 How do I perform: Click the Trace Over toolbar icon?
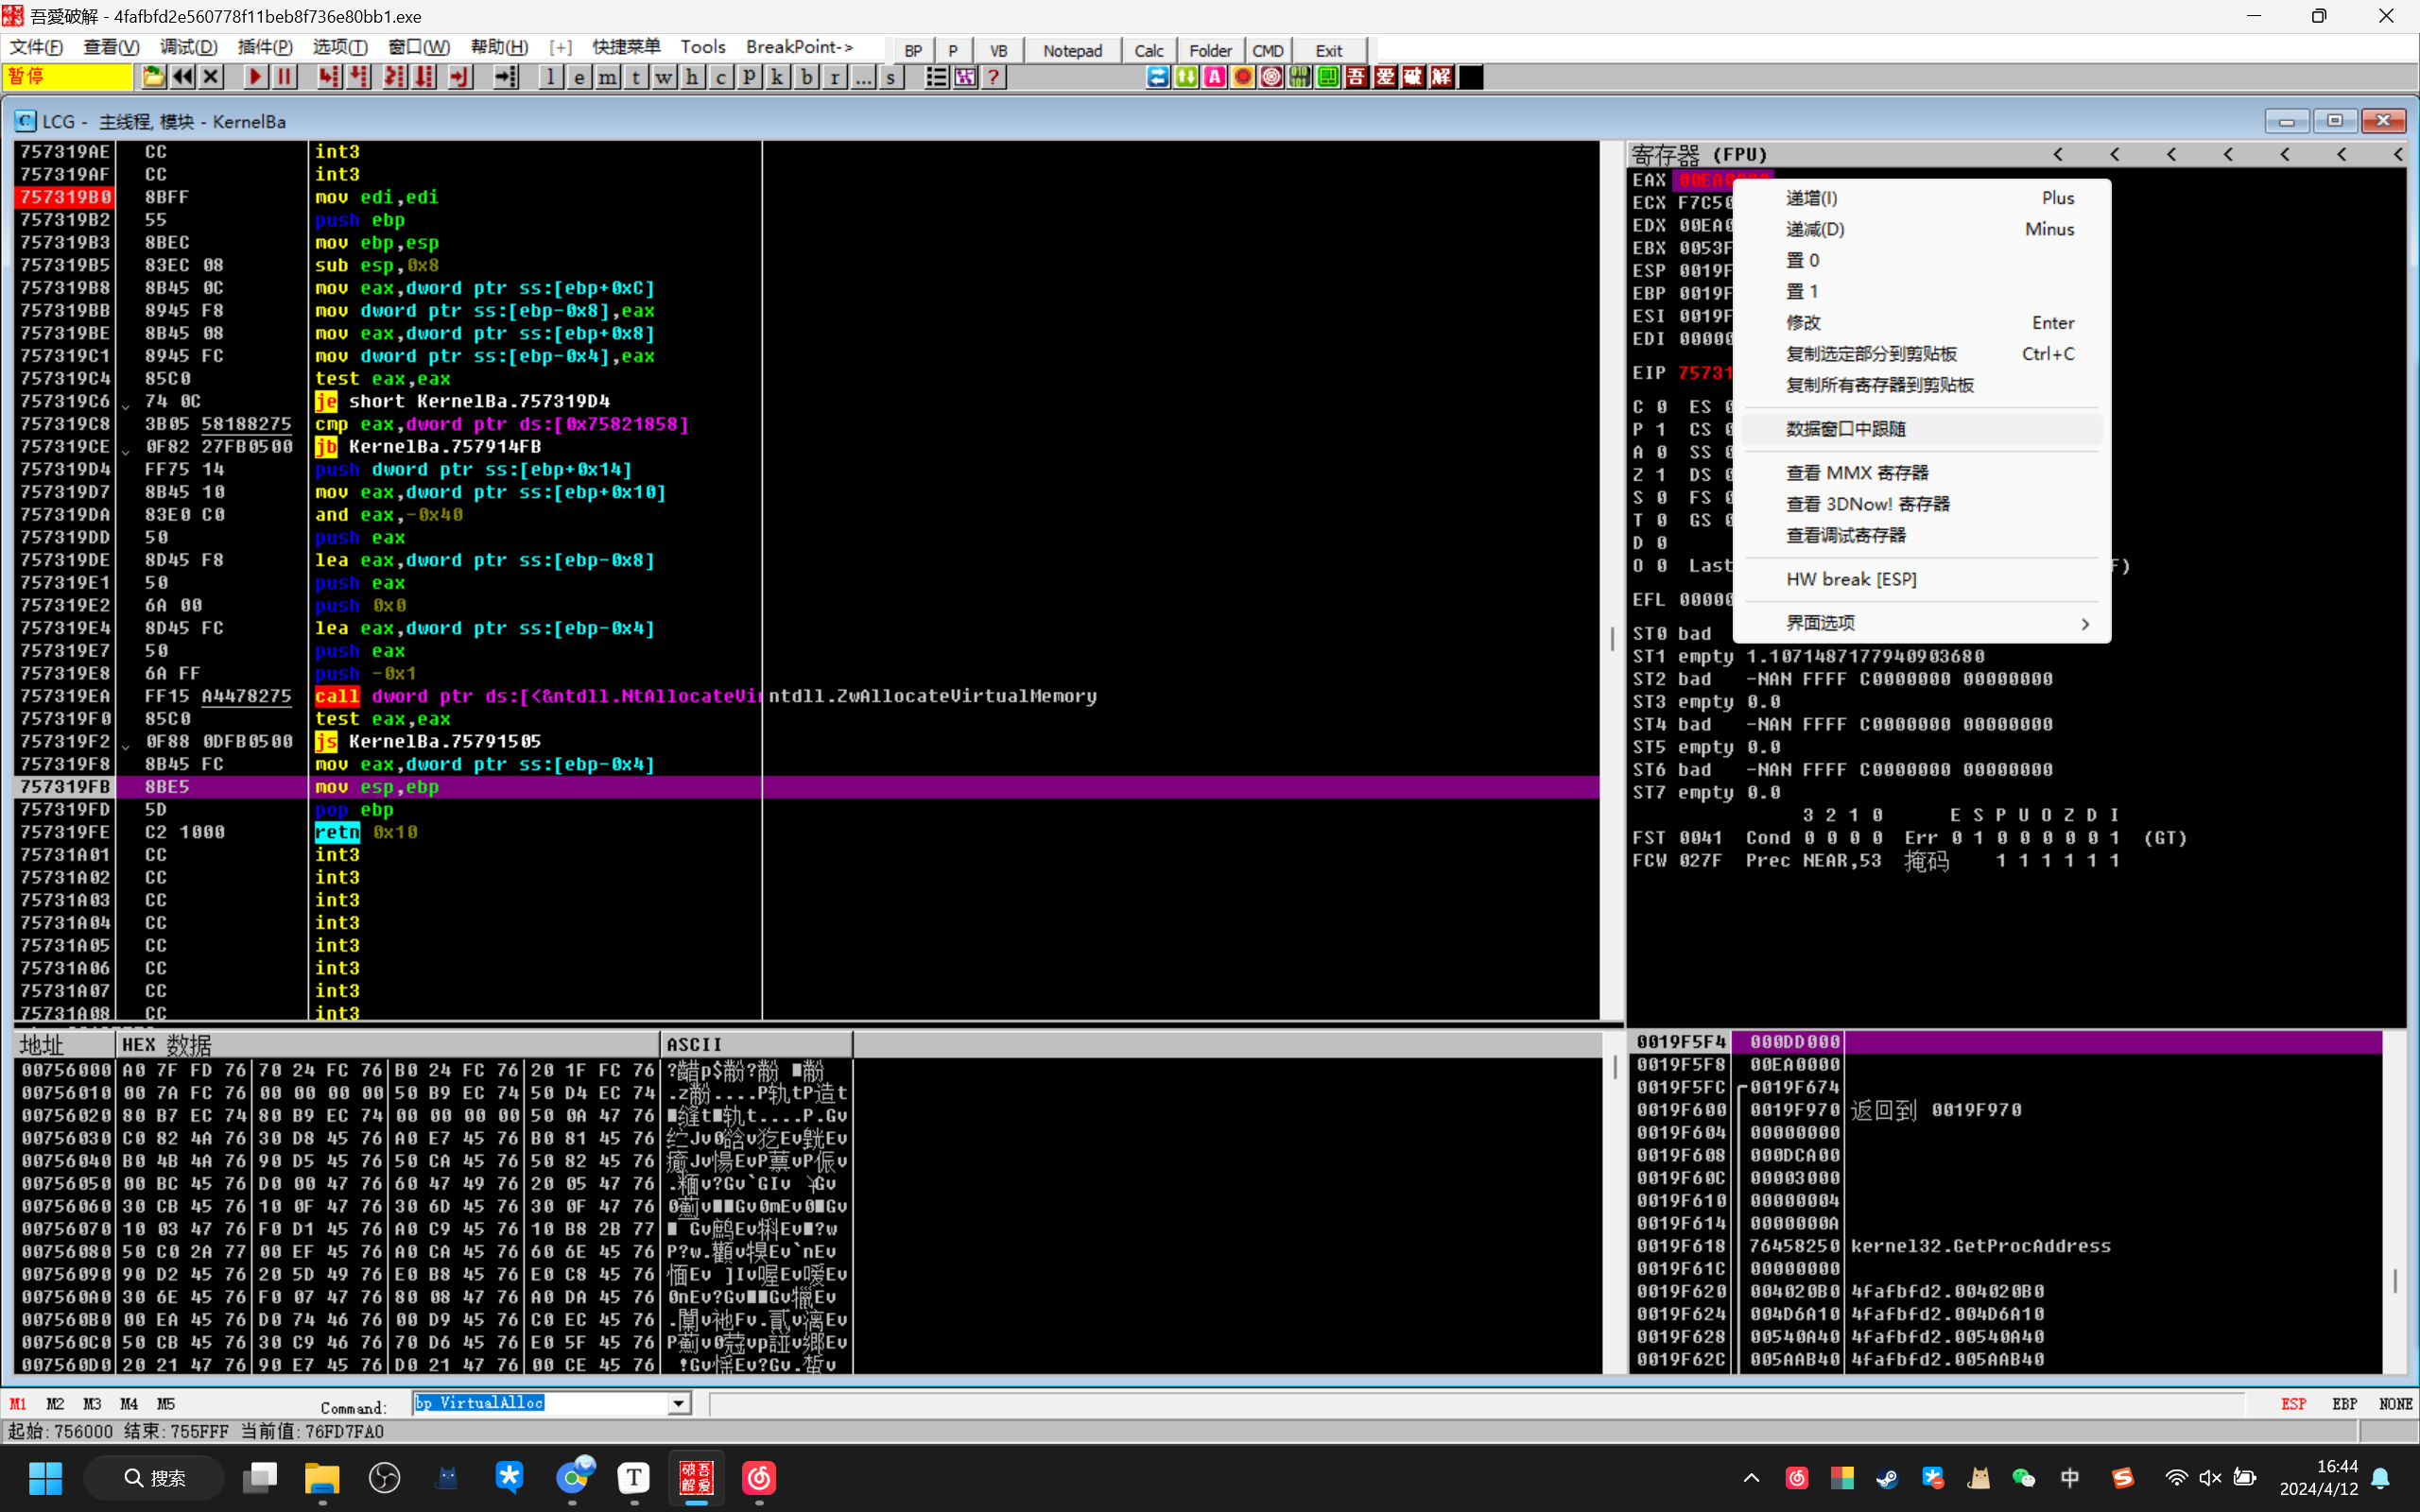point(424,77)
